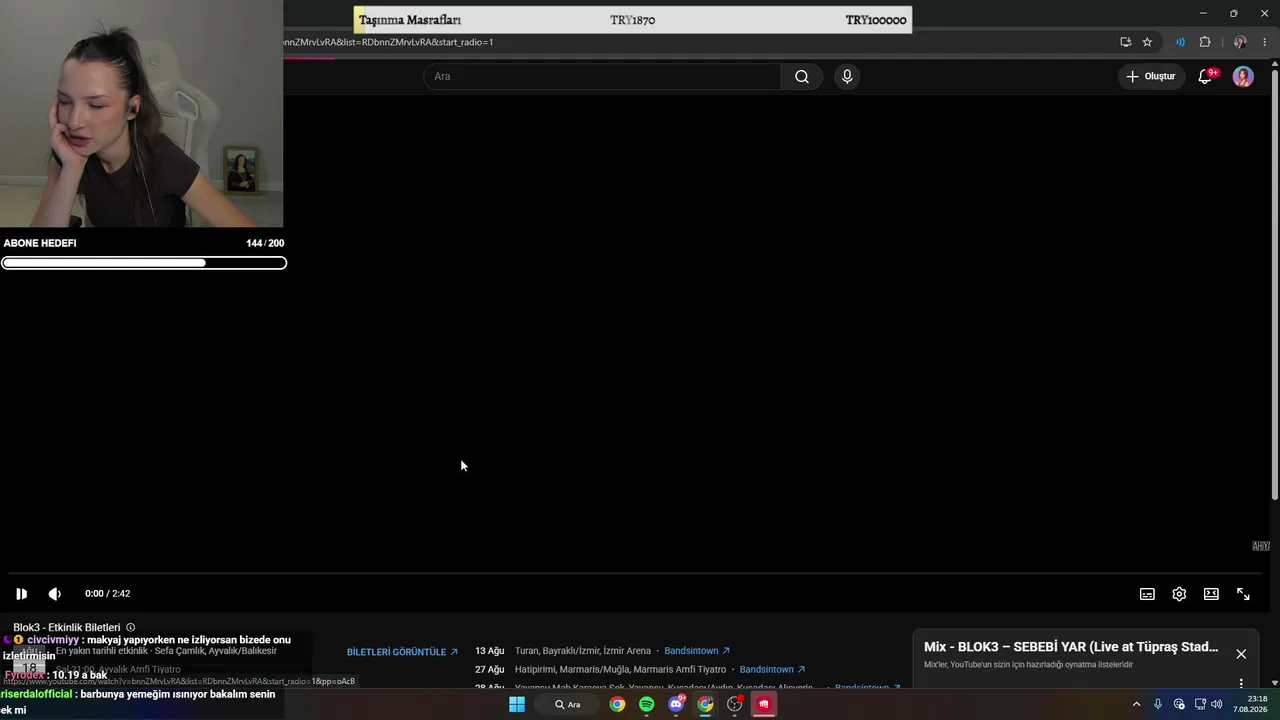The width and height of the screenshot is (1280, 720).
Task: Open OBS Studio from the taskbar
Action: (735, 704)
